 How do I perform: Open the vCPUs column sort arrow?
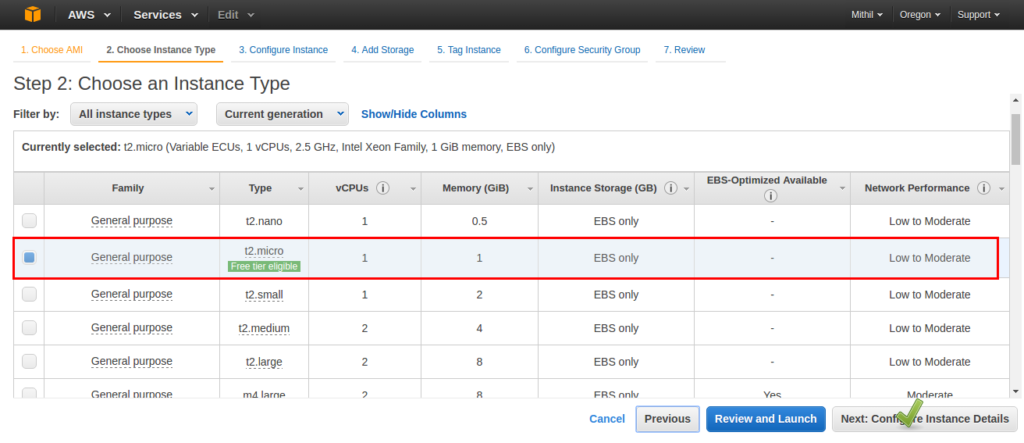(413, 189)
